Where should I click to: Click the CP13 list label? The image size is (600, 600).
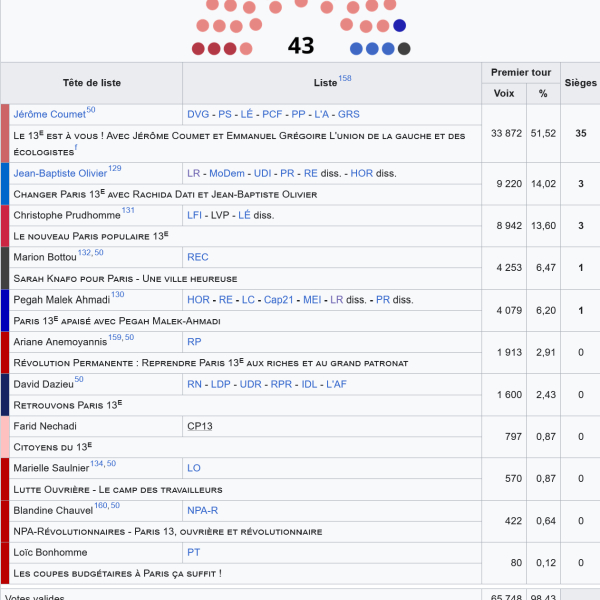(200, 426)
